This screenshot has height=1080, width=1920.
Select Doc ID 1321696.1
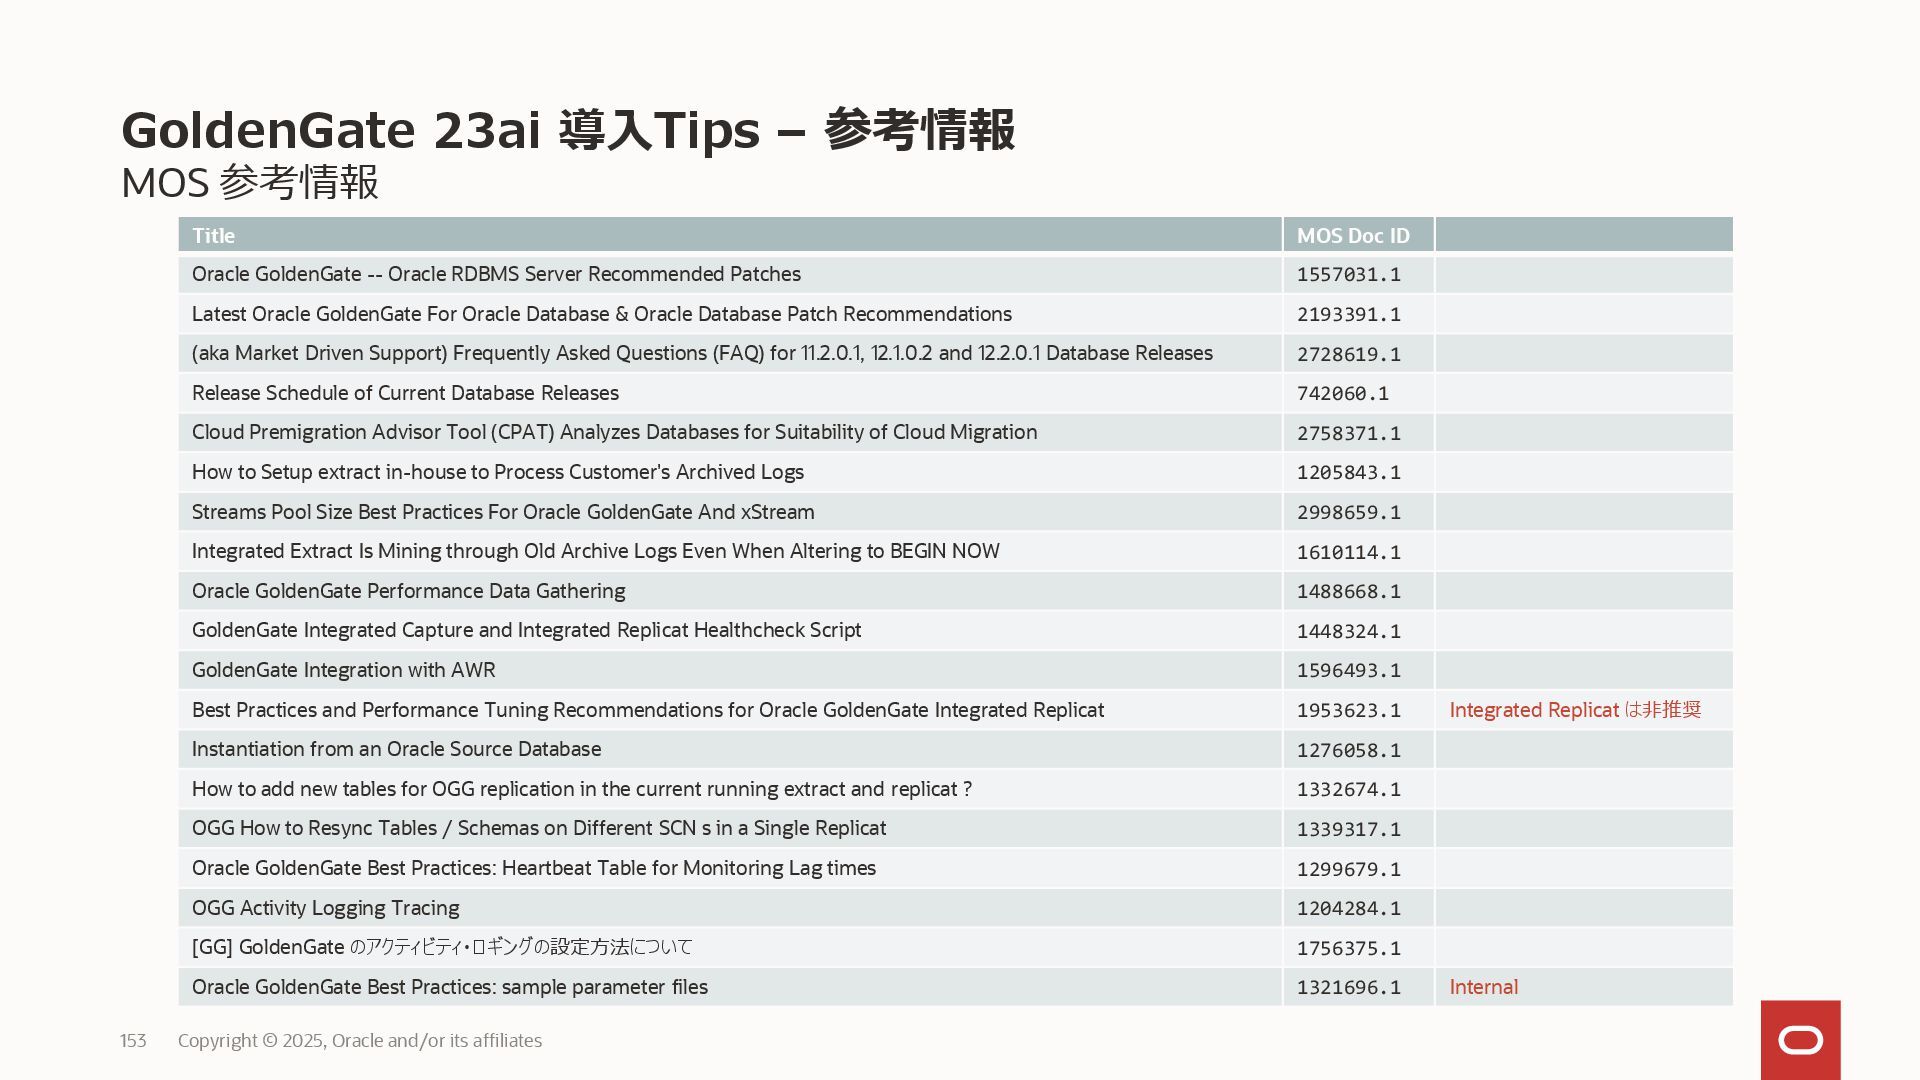[x=1348, y=988]
